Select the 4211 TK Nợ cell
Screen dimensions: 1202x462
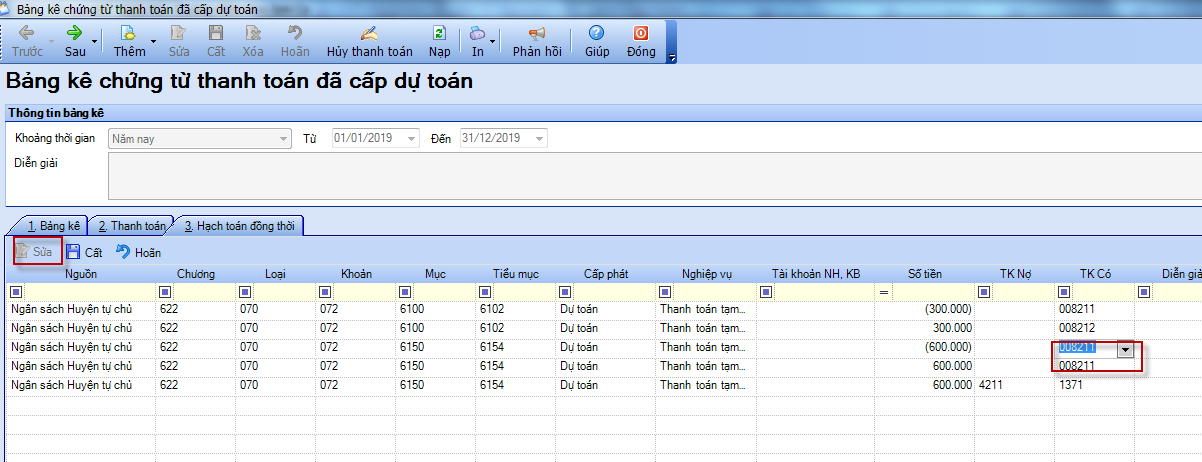point(1015,385)
